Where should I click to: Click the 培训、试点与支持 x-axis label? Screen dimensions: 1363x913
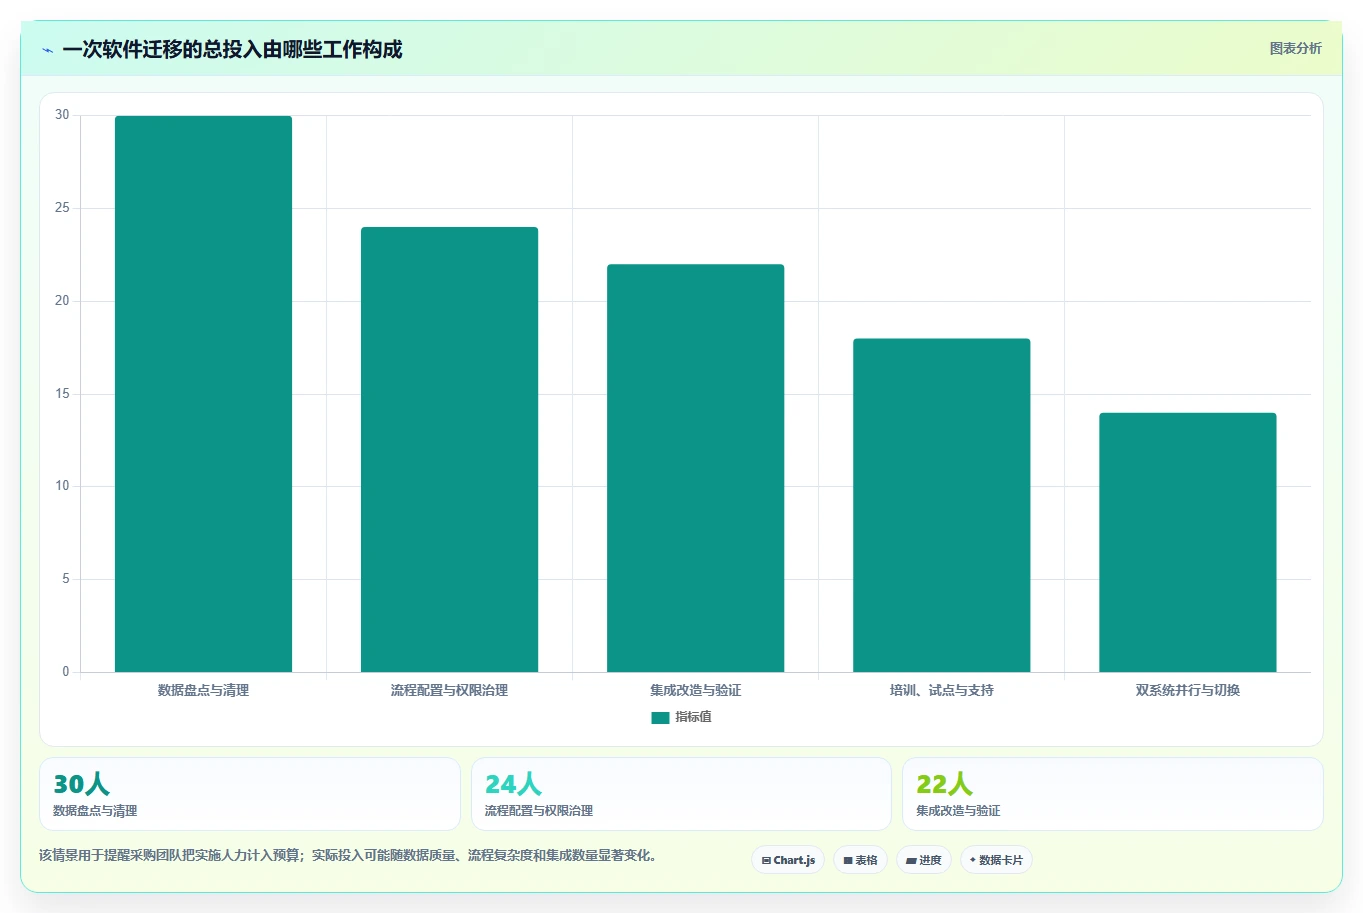941,690
